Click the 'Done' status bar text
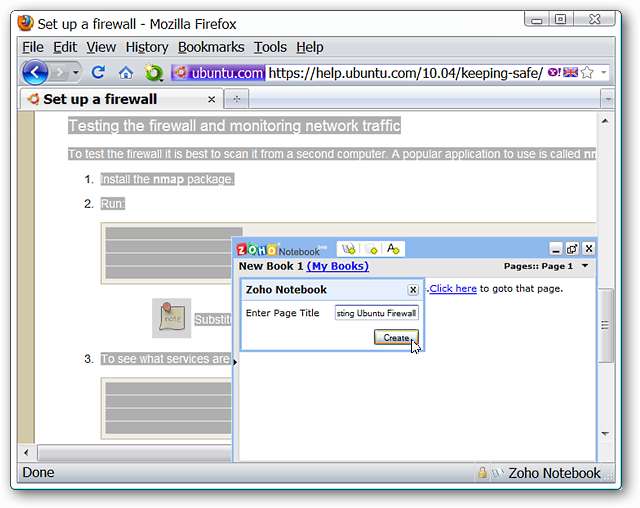Viewport: 640px width, 508px height. [x=38, y=473]
